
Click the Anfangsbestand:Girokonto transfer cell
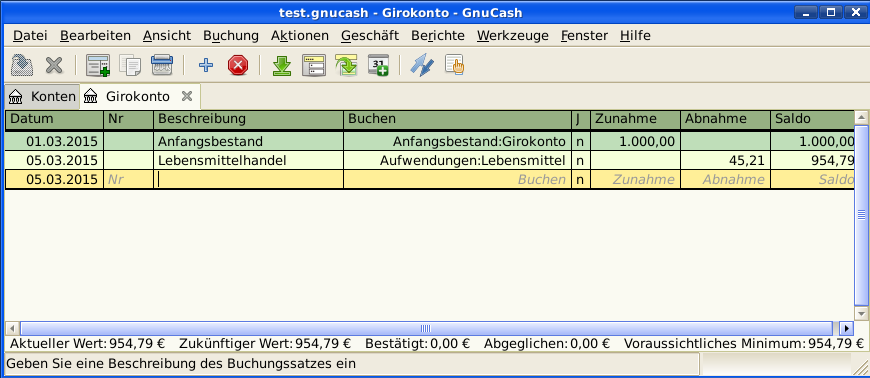coord(458,142)
